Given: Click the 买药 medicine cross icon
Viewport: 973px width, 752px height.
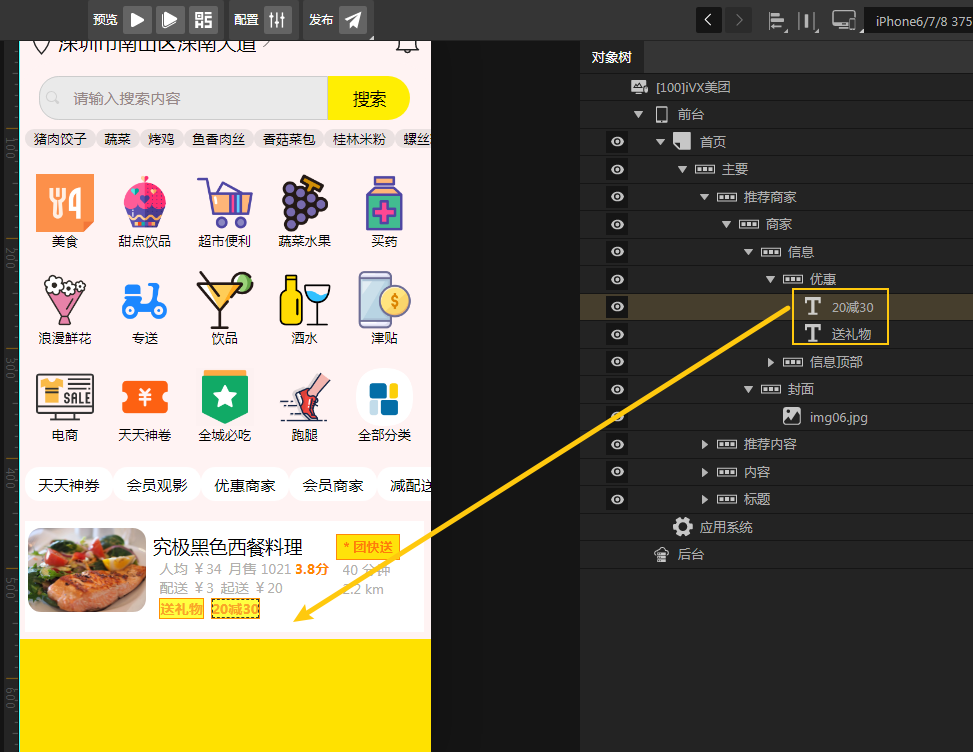Looking at the screenshot, I should [x=384, y=203].
